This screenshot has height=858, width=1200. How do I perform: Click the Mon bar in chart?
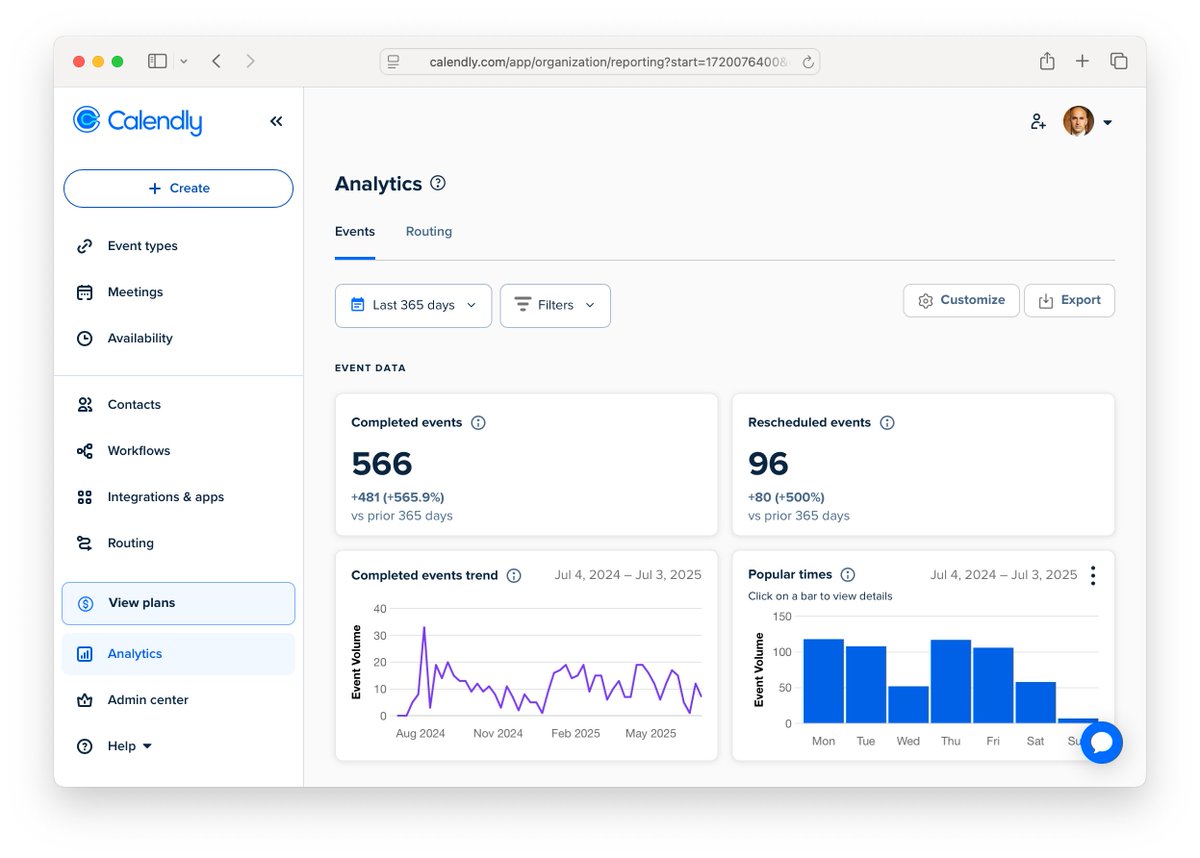(823, 681)
